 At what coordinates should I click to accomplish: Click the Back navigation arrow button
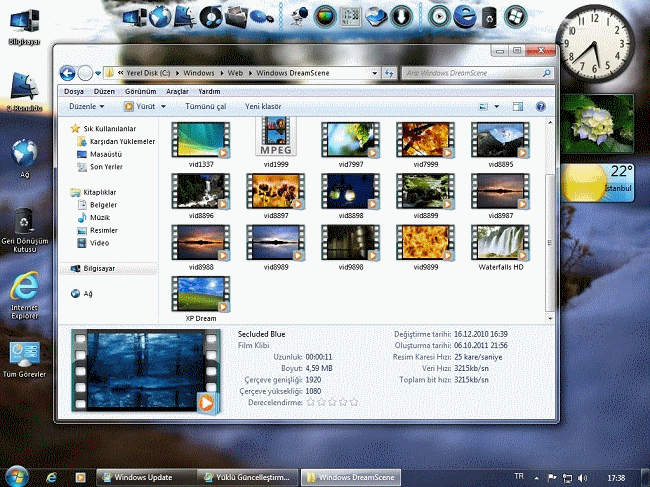click(x=67, y=73)
